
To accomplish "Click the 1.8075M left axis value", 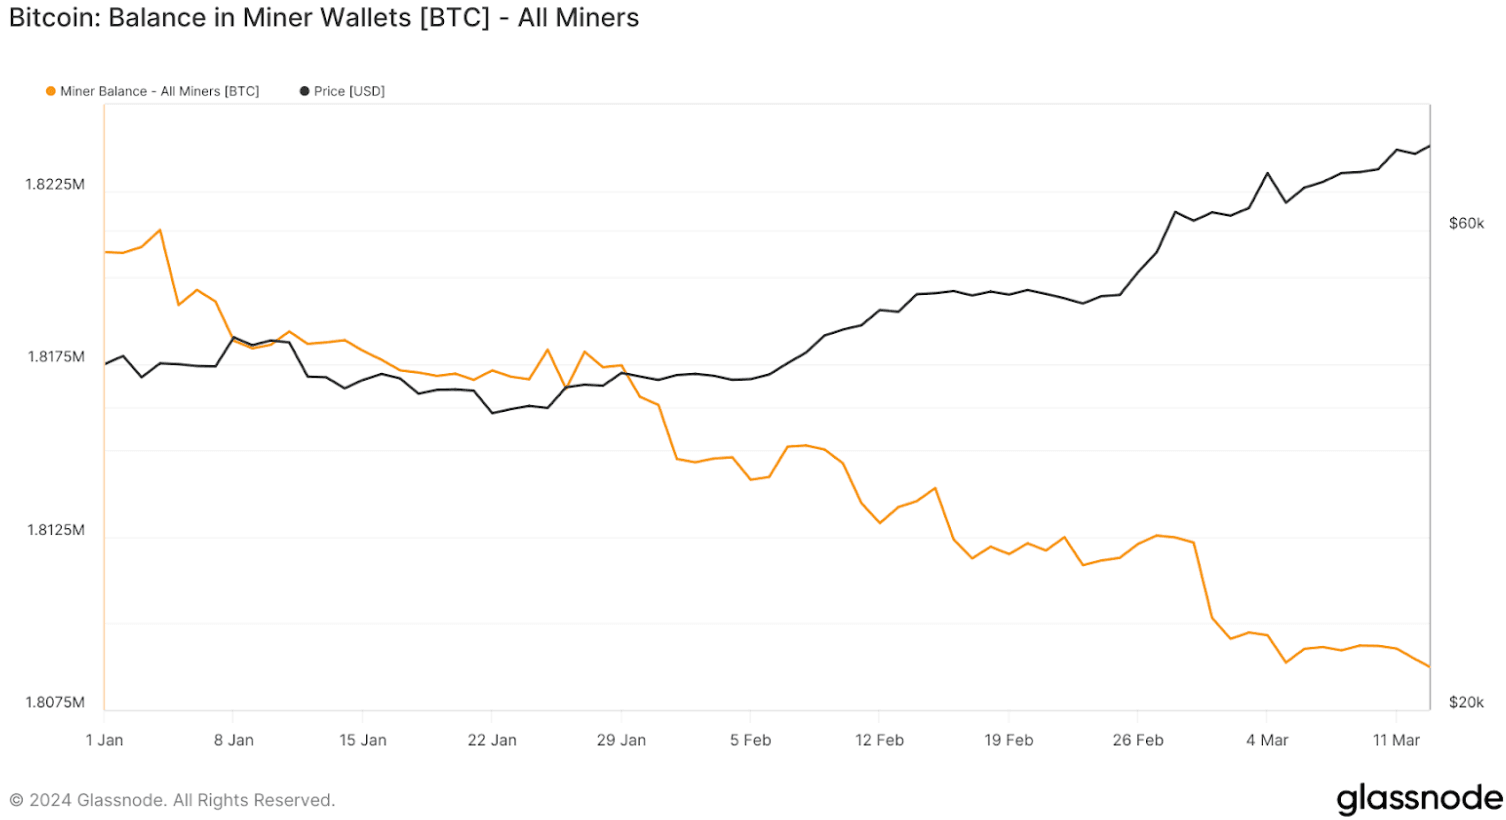I will pyautogui.click(x=55, y=702).
